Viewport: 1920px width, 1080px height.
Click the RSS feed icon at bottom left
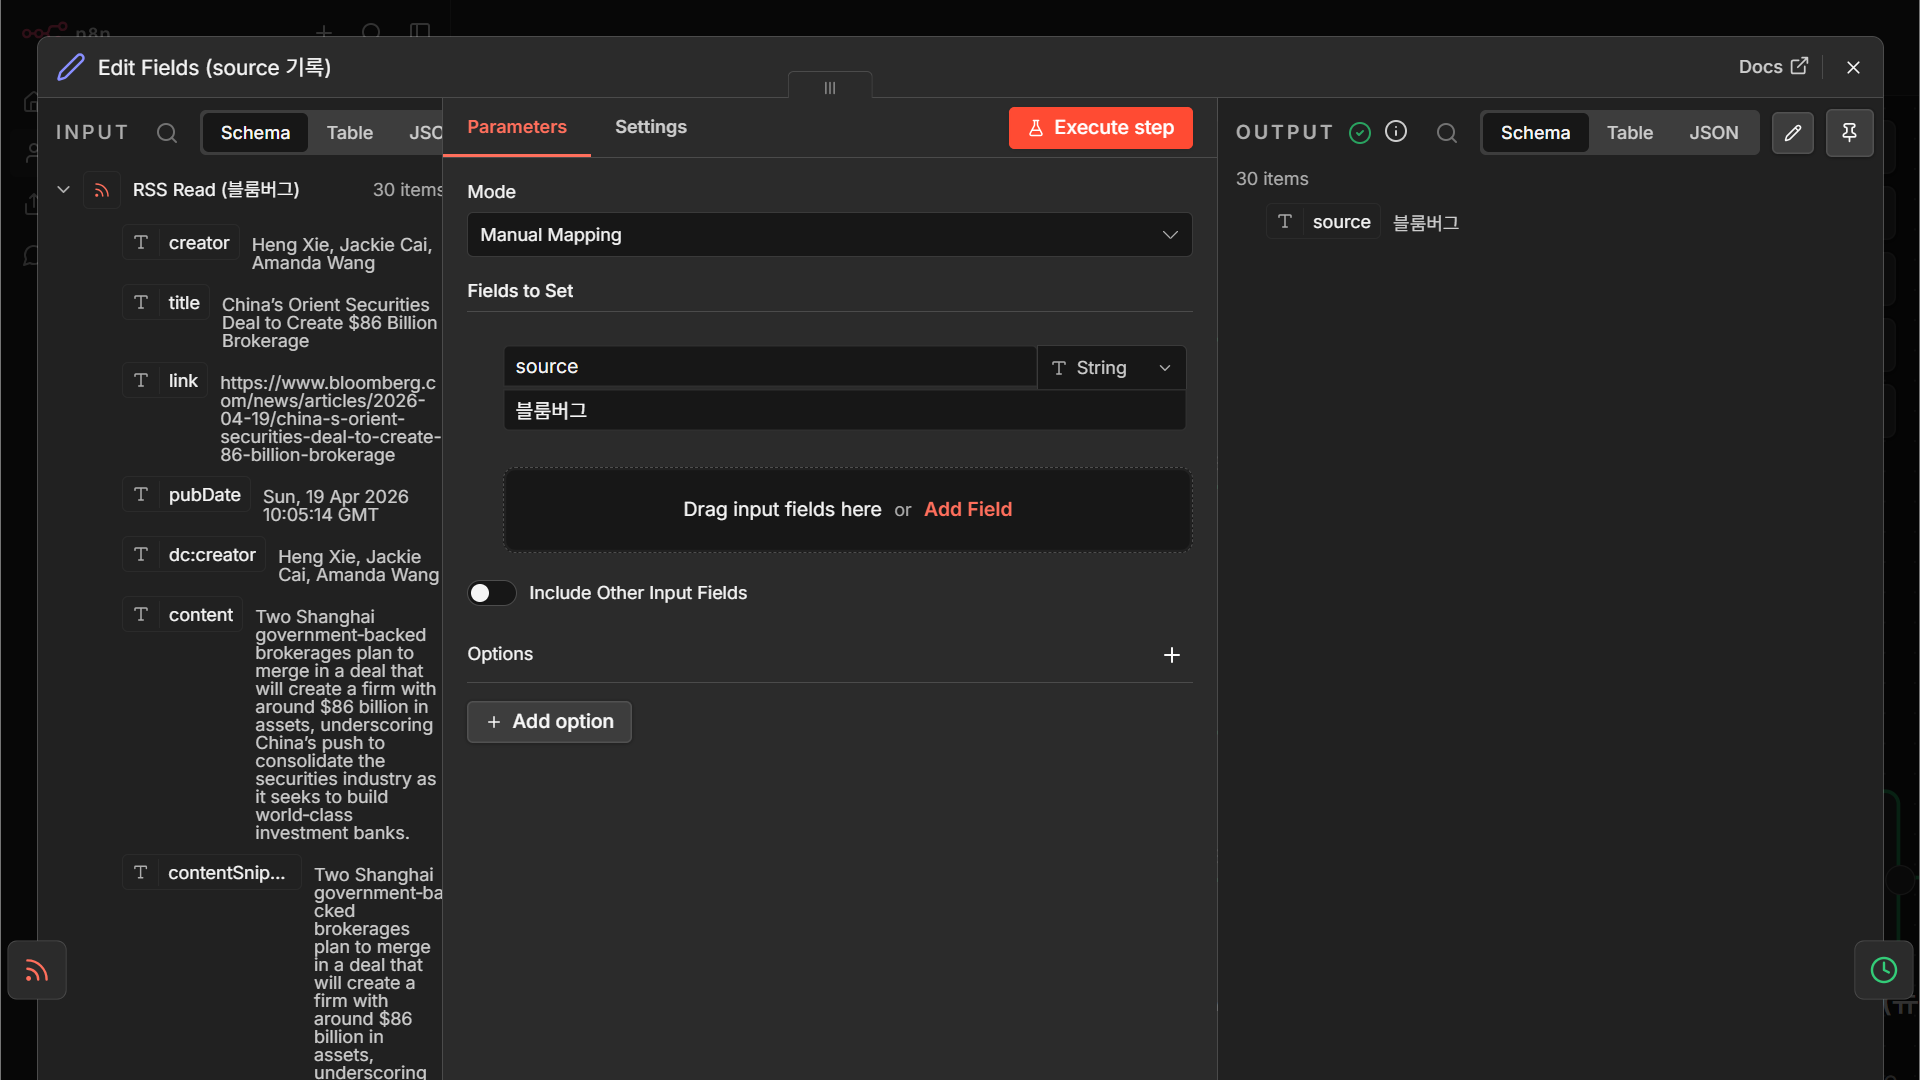[x=37, y=970]
